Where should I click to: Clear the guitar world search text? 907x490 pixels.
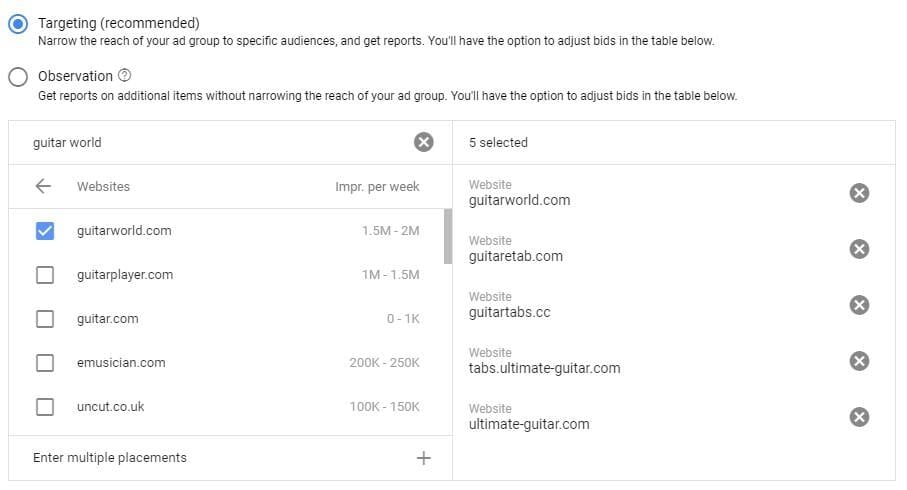click(x=423, y=142)
